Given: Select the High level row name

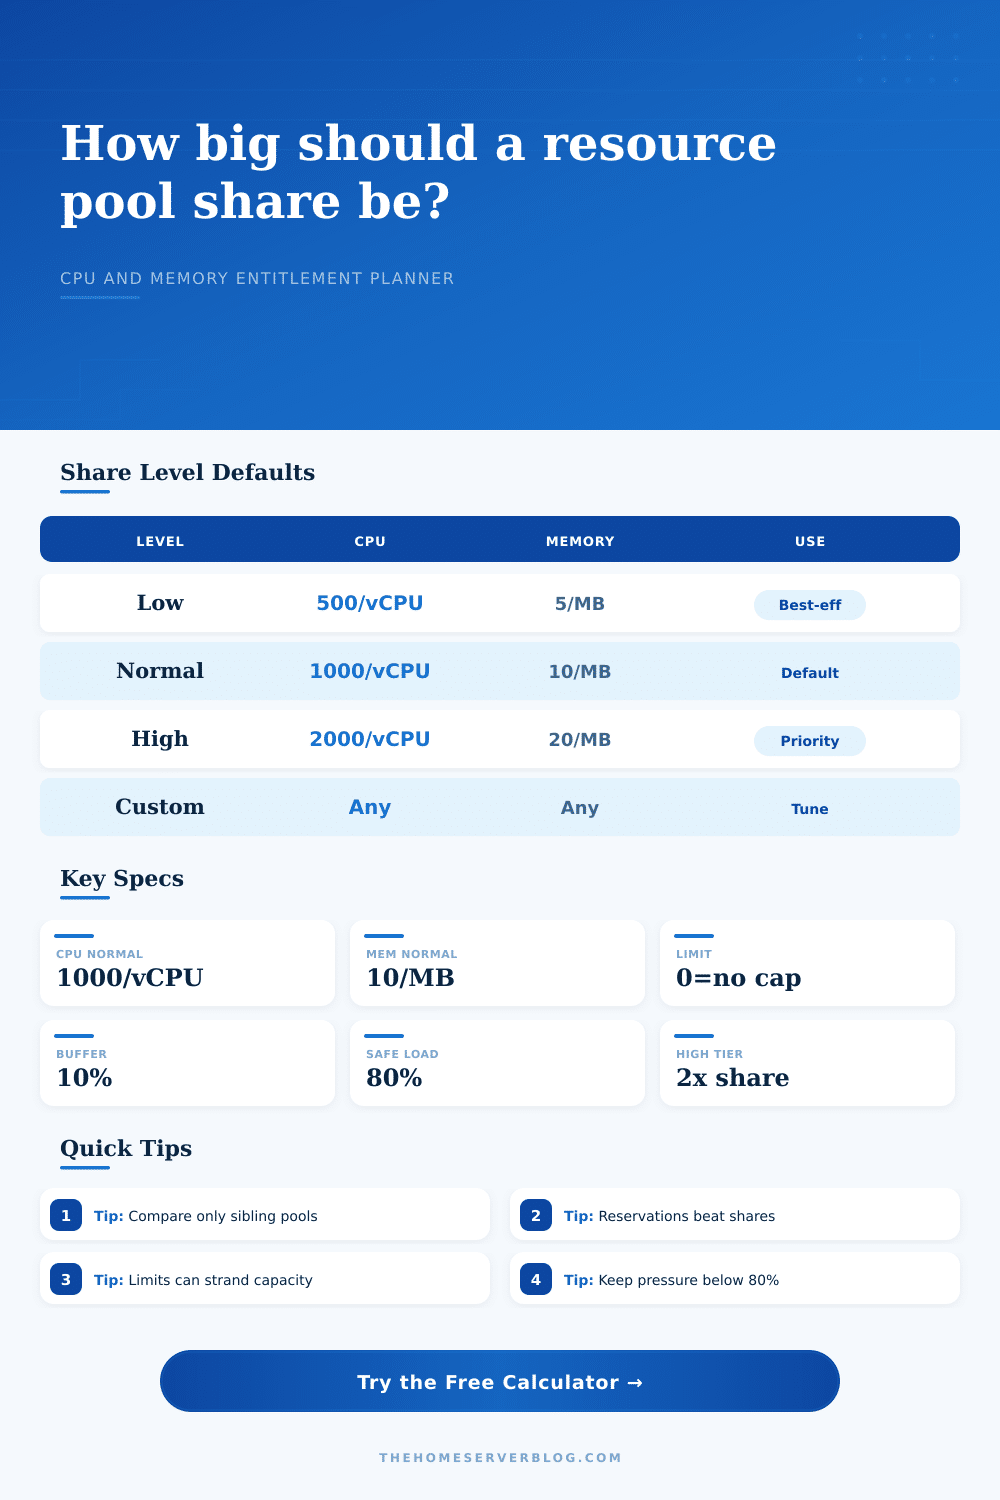Looking at the screenshot, I should coord(160,739).
